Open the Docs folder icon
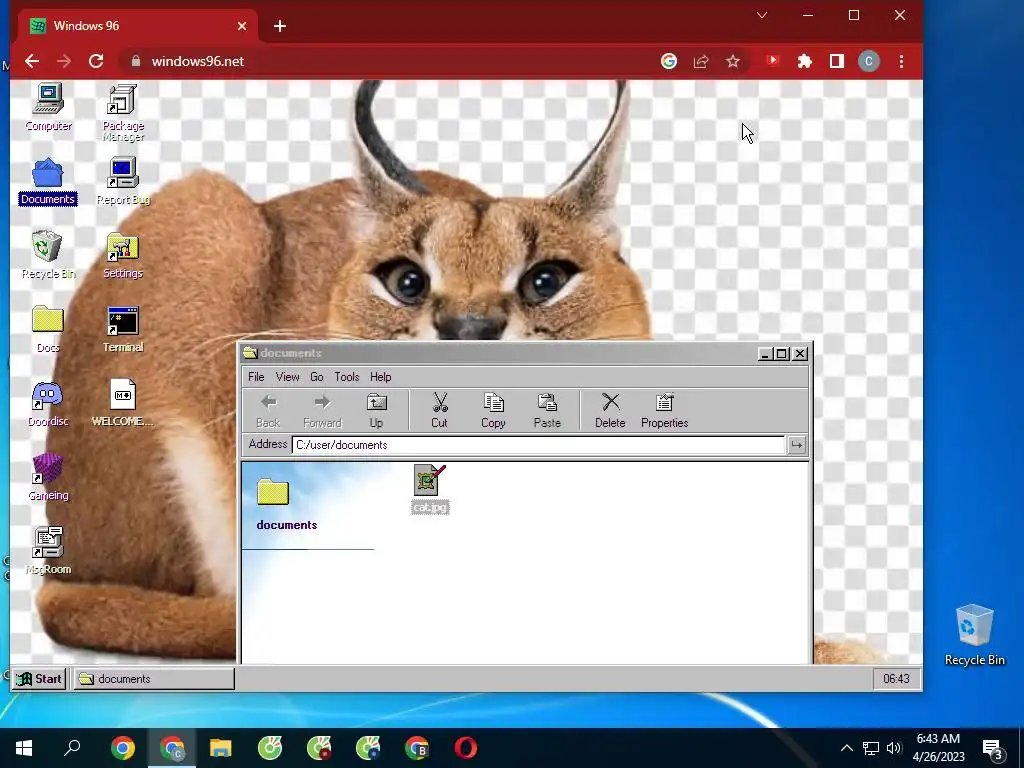The width and height of the screenshot is (1024, 768). (48, 329)
